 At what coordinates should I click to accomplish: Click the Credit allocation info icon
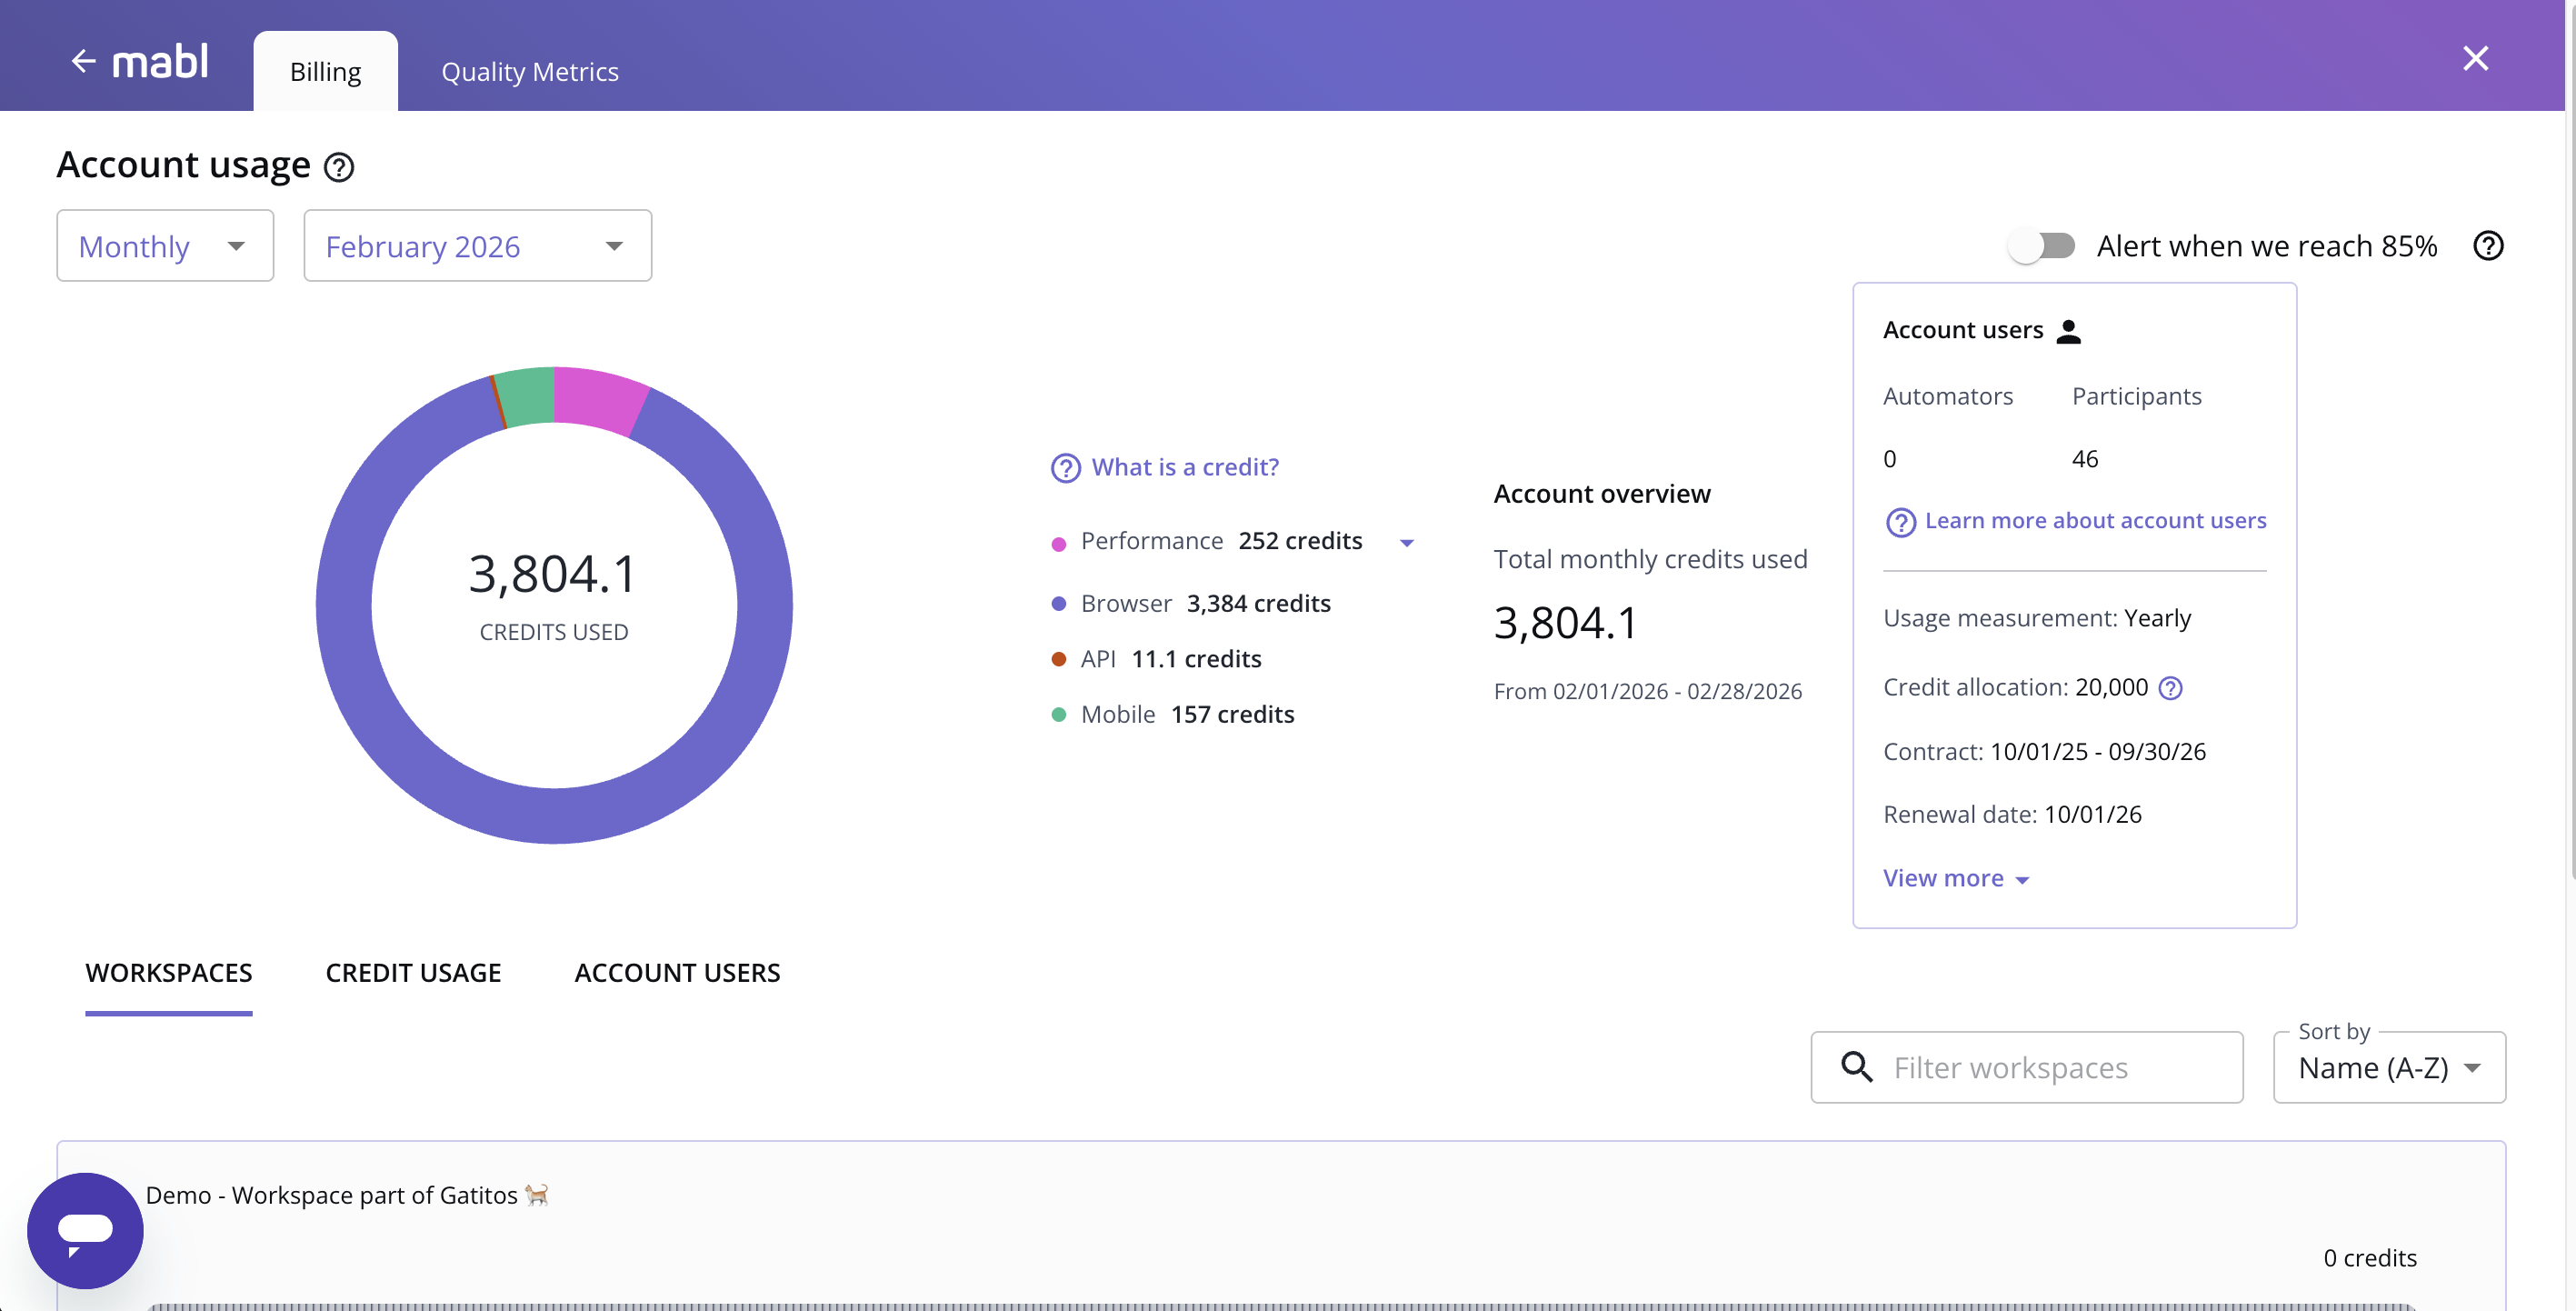pyautogui.click(x=2171, y=687)
